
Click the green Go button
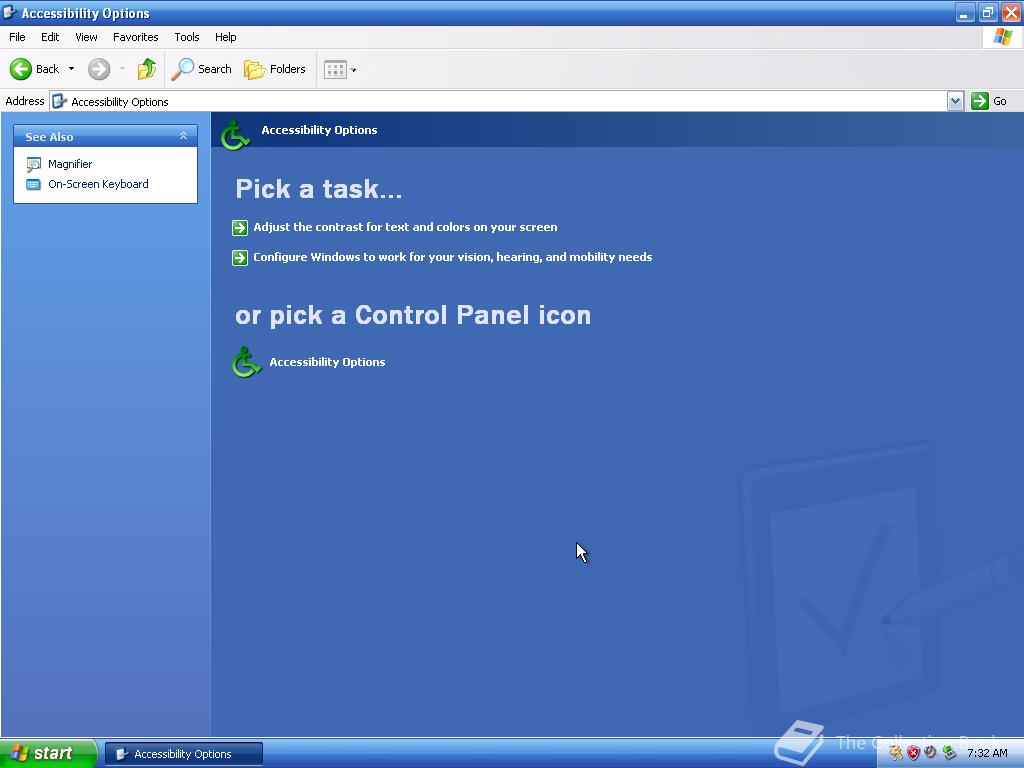989,101
